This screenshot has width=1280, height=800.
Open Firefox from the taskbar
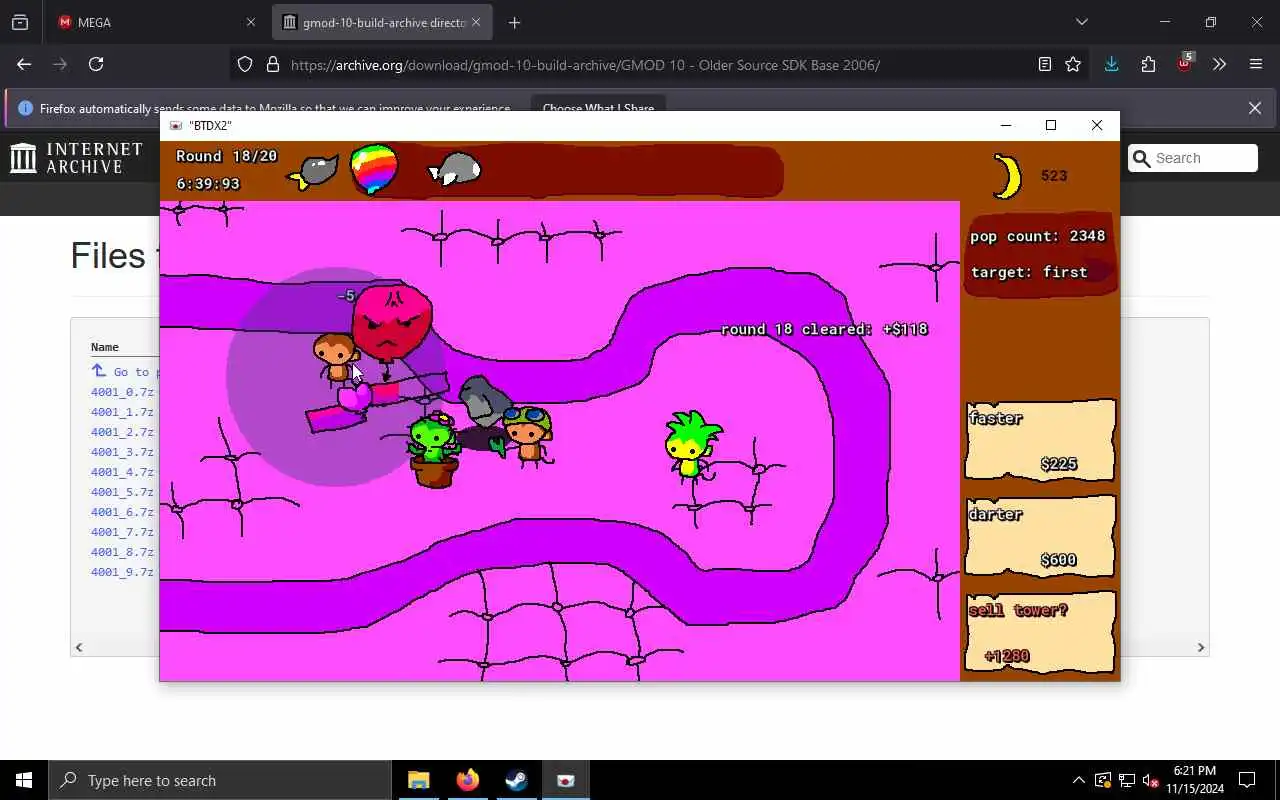[467, 780]
